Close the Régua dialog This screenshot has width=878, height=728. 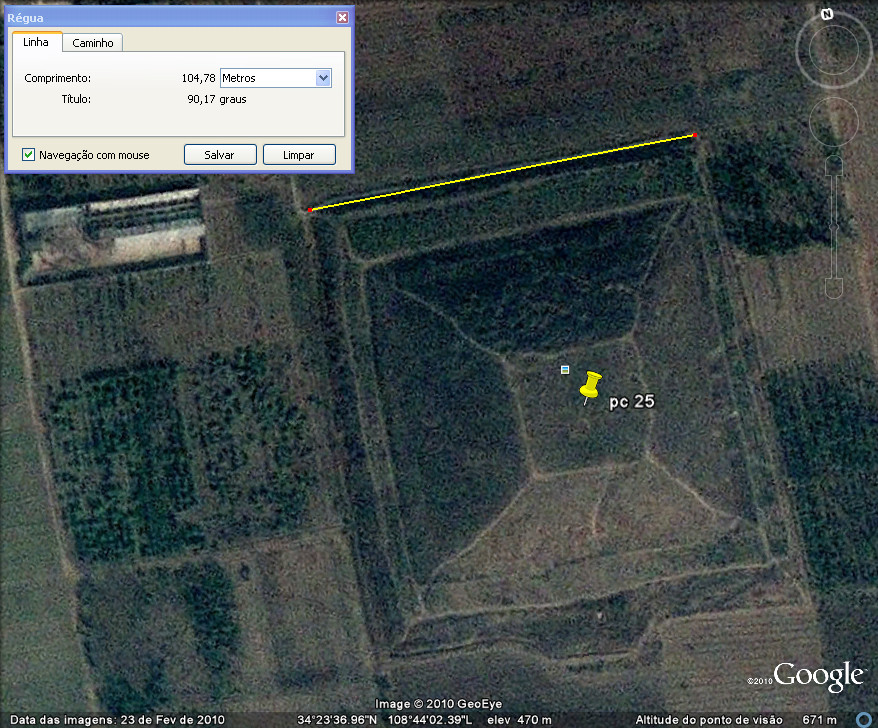342,18
